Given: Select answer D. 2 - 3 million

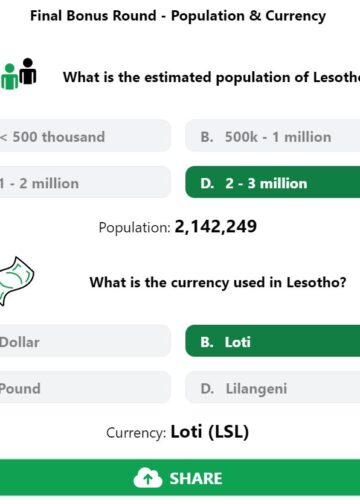Looking at the screenshot, I should (x=273, y=183).
